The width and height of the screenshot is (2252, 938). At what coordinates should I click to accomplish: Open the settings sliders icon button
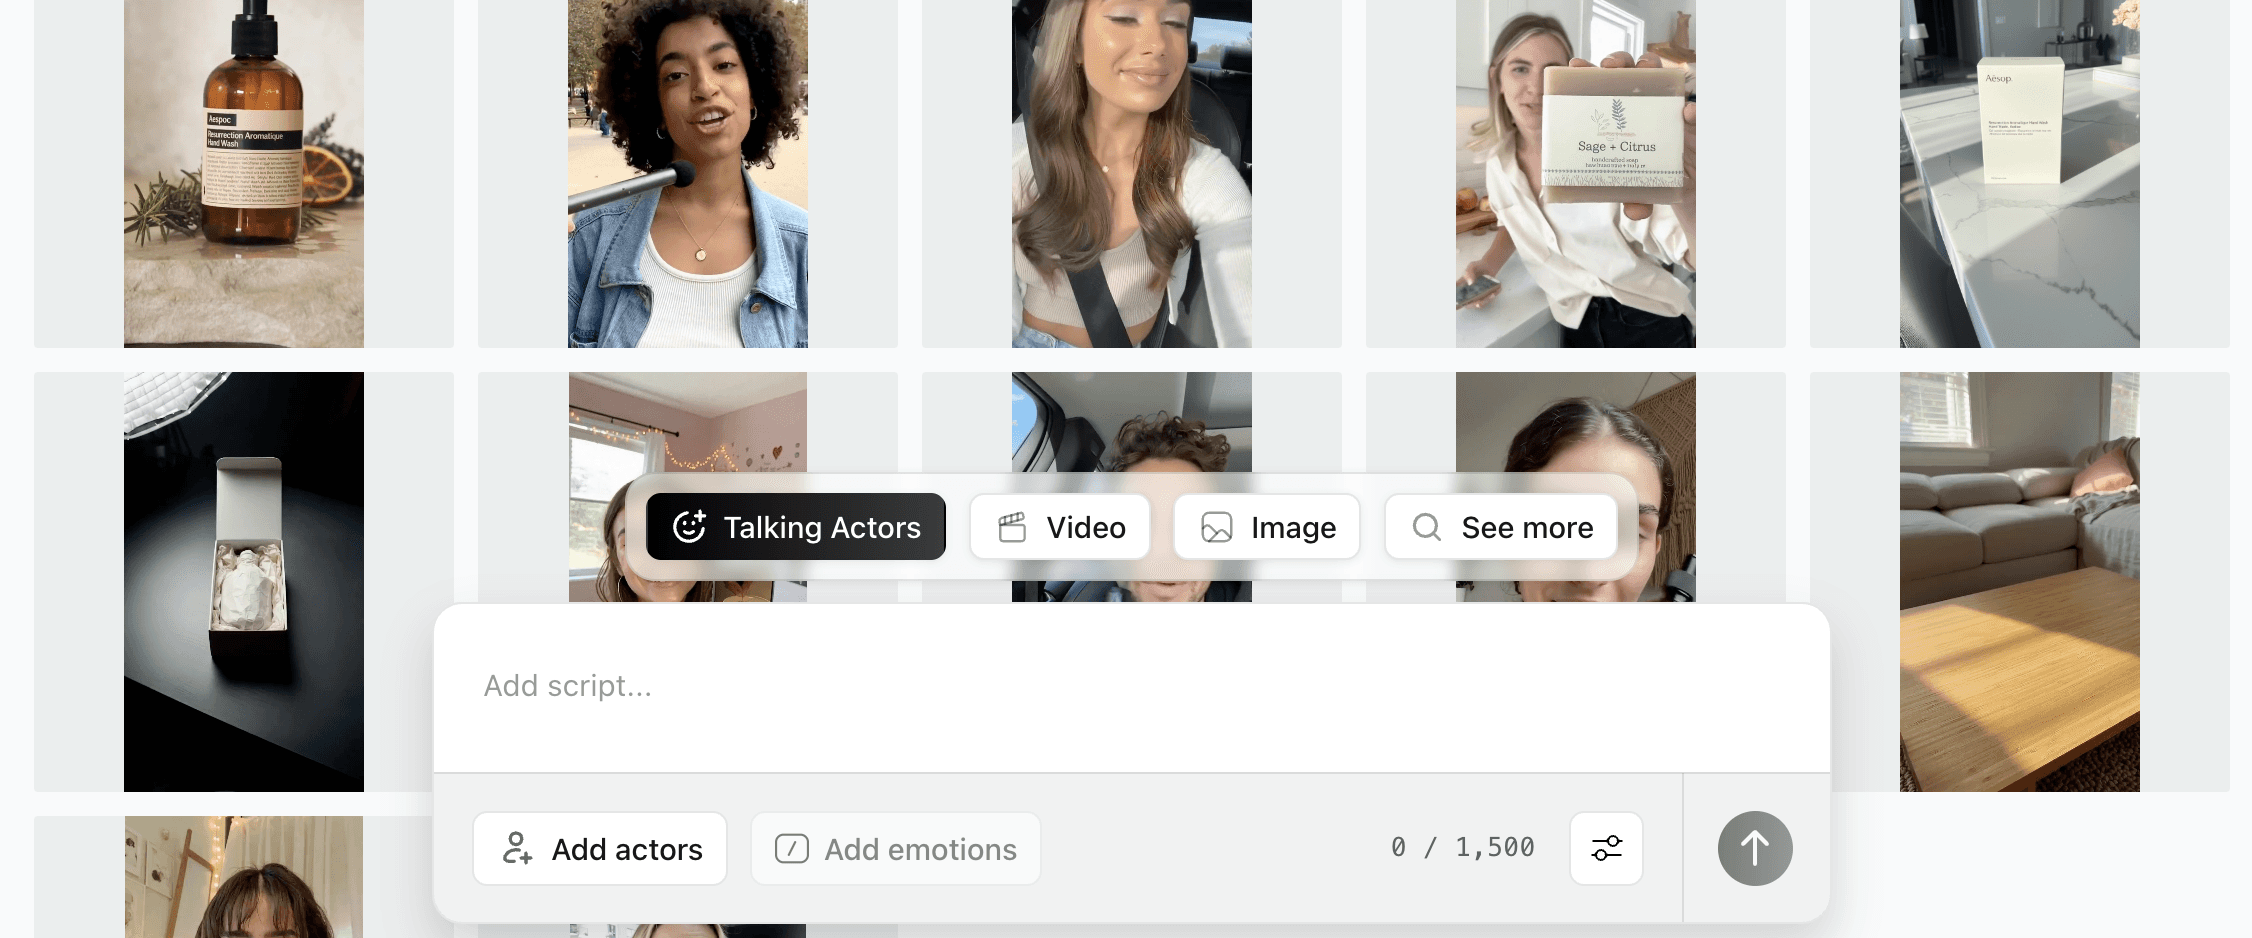coord(1606,849)
